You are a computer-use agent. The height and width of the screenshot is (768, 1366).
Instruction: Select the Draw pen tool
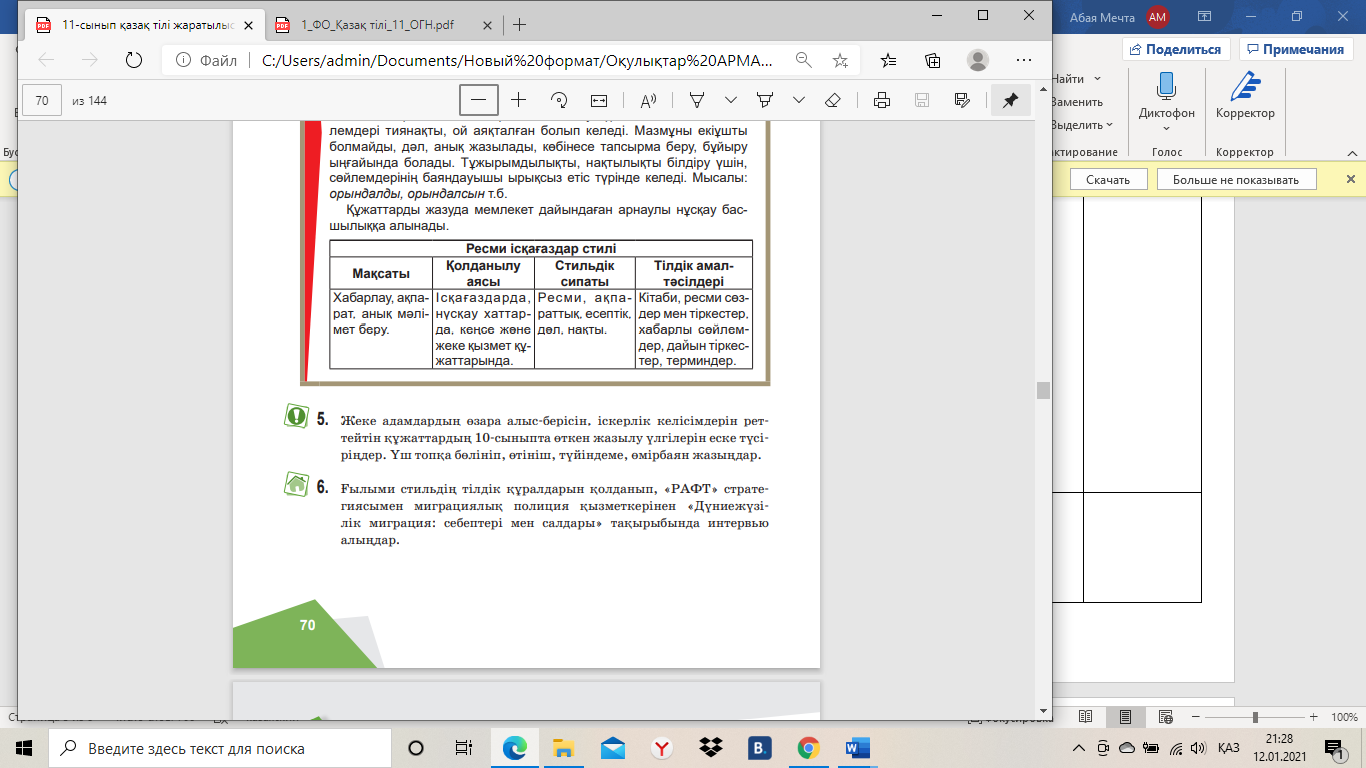tap(698, 100)
